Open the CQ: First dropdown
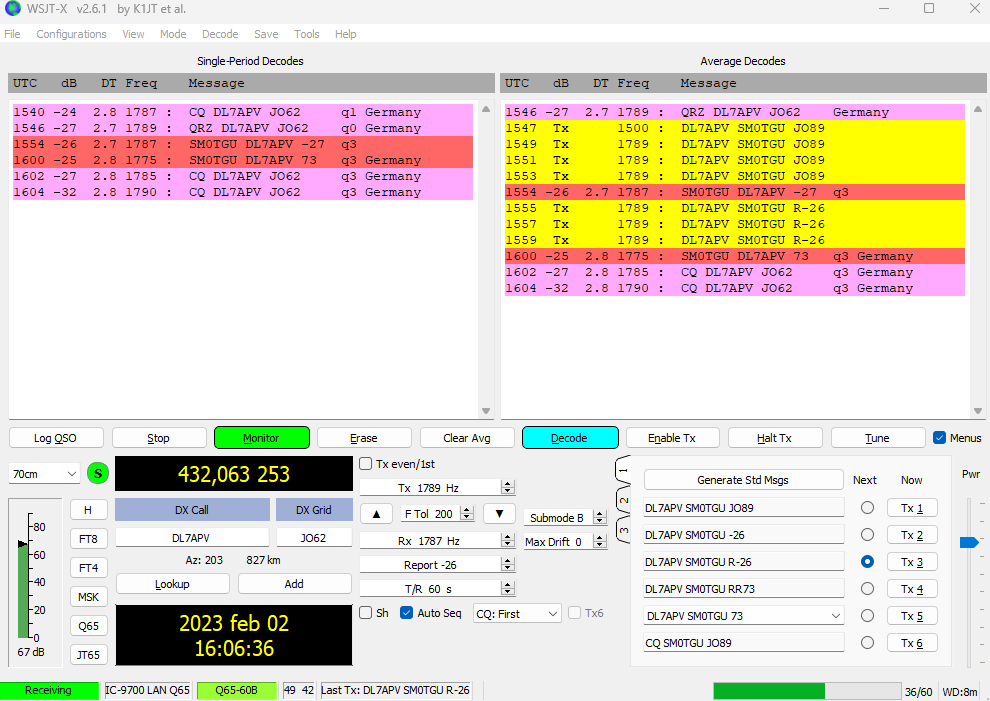This screenshot has height=701, width=990. click(x=517, y=614)
